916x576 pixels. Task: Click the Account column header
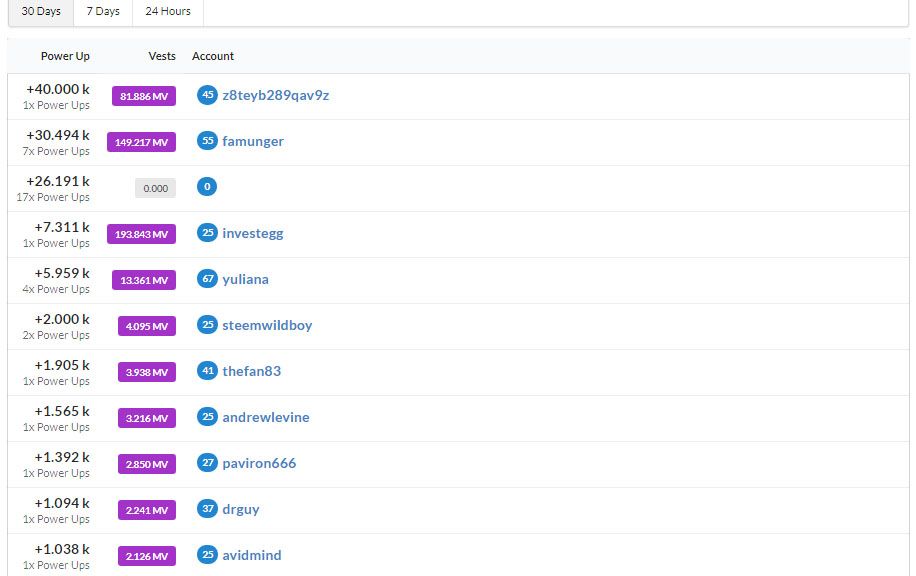point(213,56)
